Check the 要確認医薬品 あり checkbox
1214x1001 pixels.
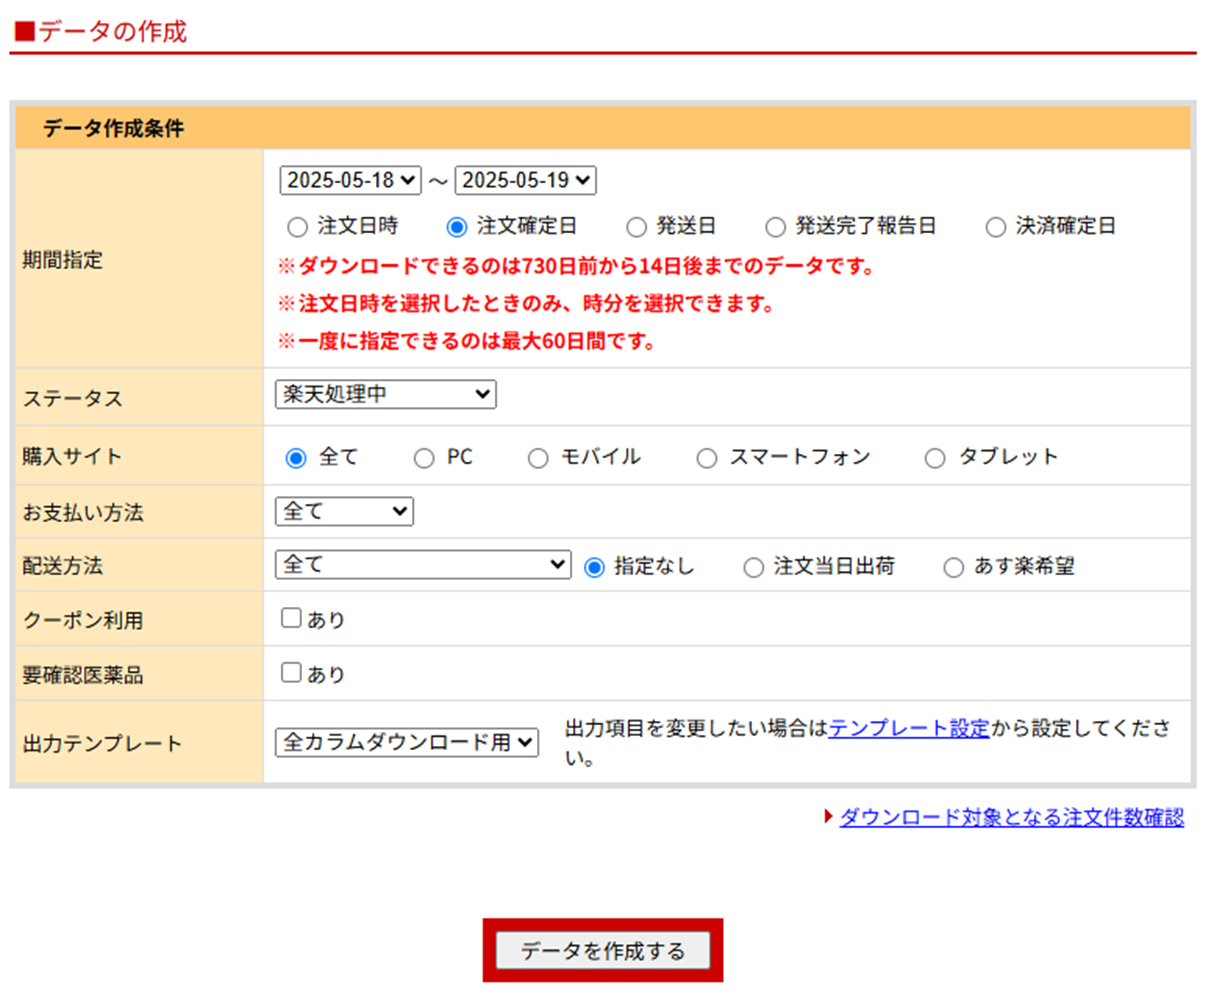291,672
